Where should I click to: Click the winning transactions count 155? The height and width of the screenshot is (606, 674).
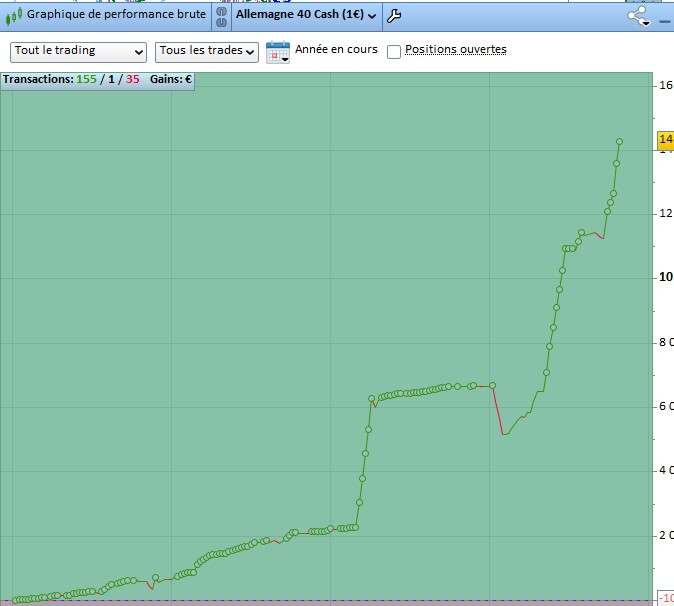(x=86, y=79)
